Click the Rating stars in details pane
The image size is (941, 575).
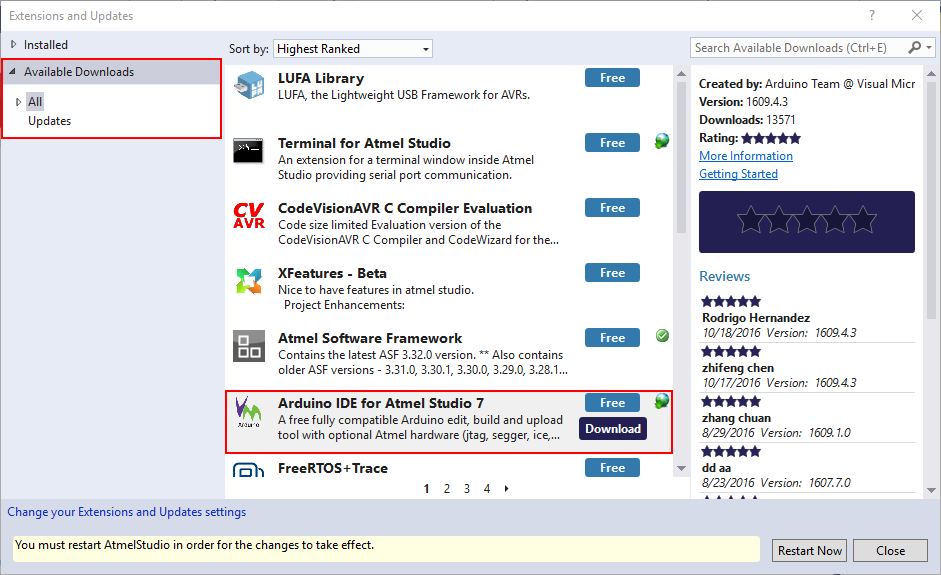[771, 139]
